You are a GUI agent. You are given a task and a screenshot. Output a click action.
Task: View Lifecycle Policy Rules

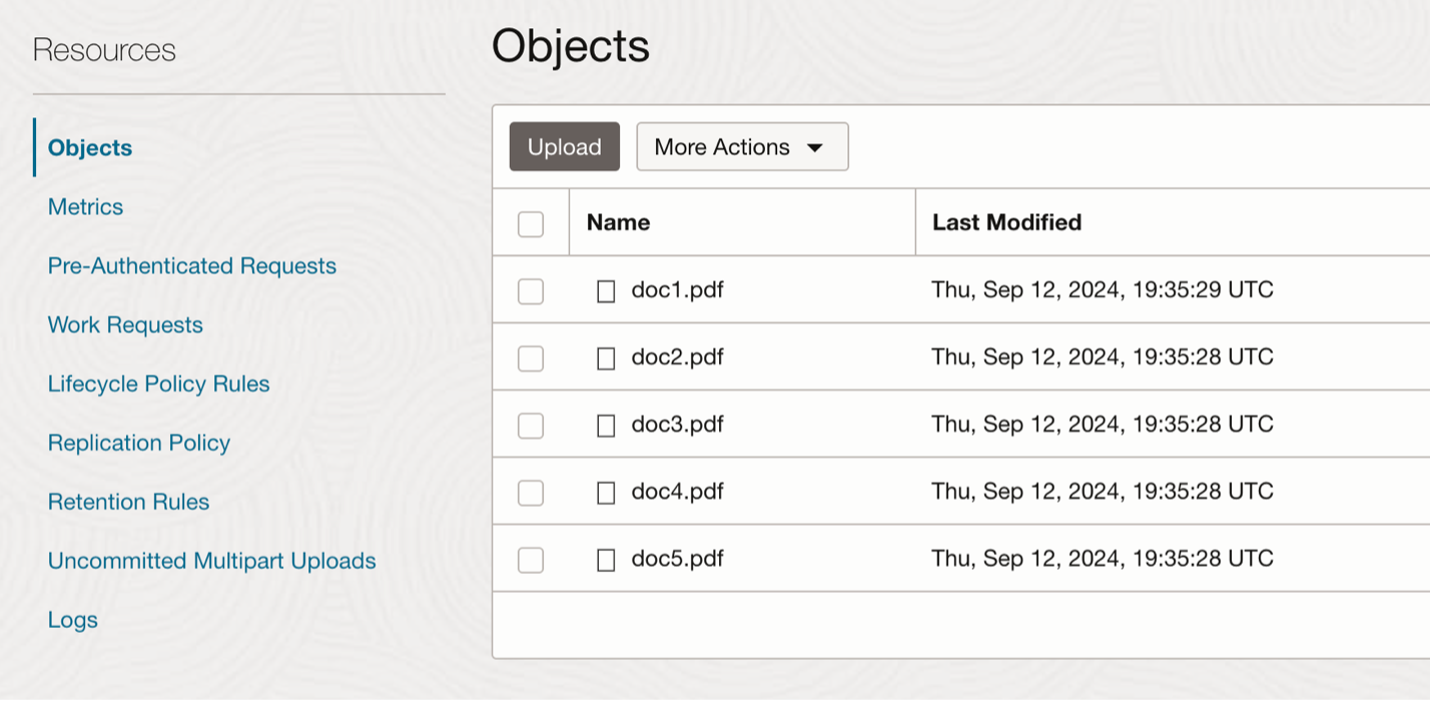click(159, 384)
